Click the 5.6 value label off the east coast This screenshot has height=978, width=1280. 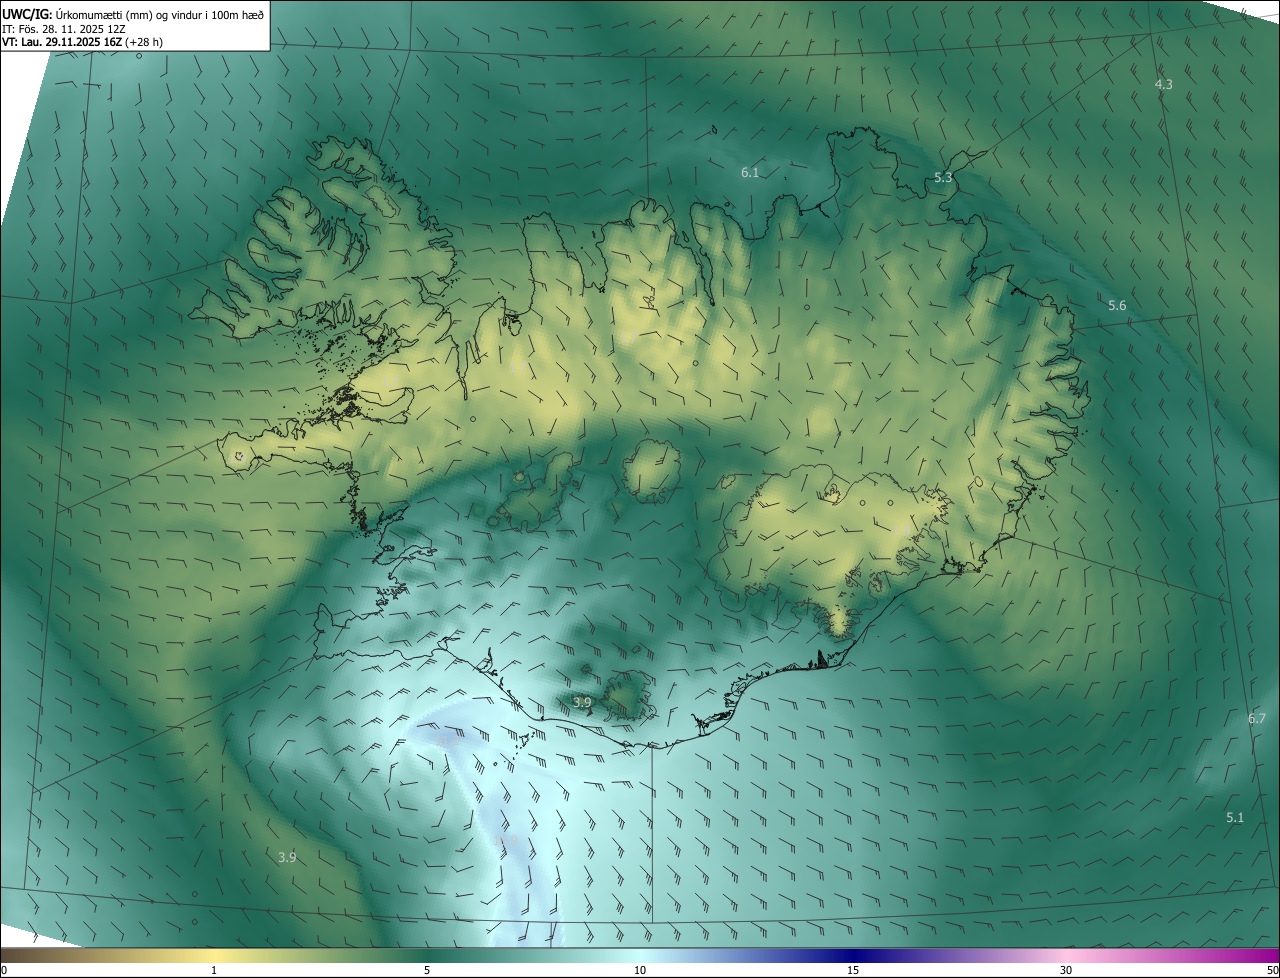click(1117, 306)
